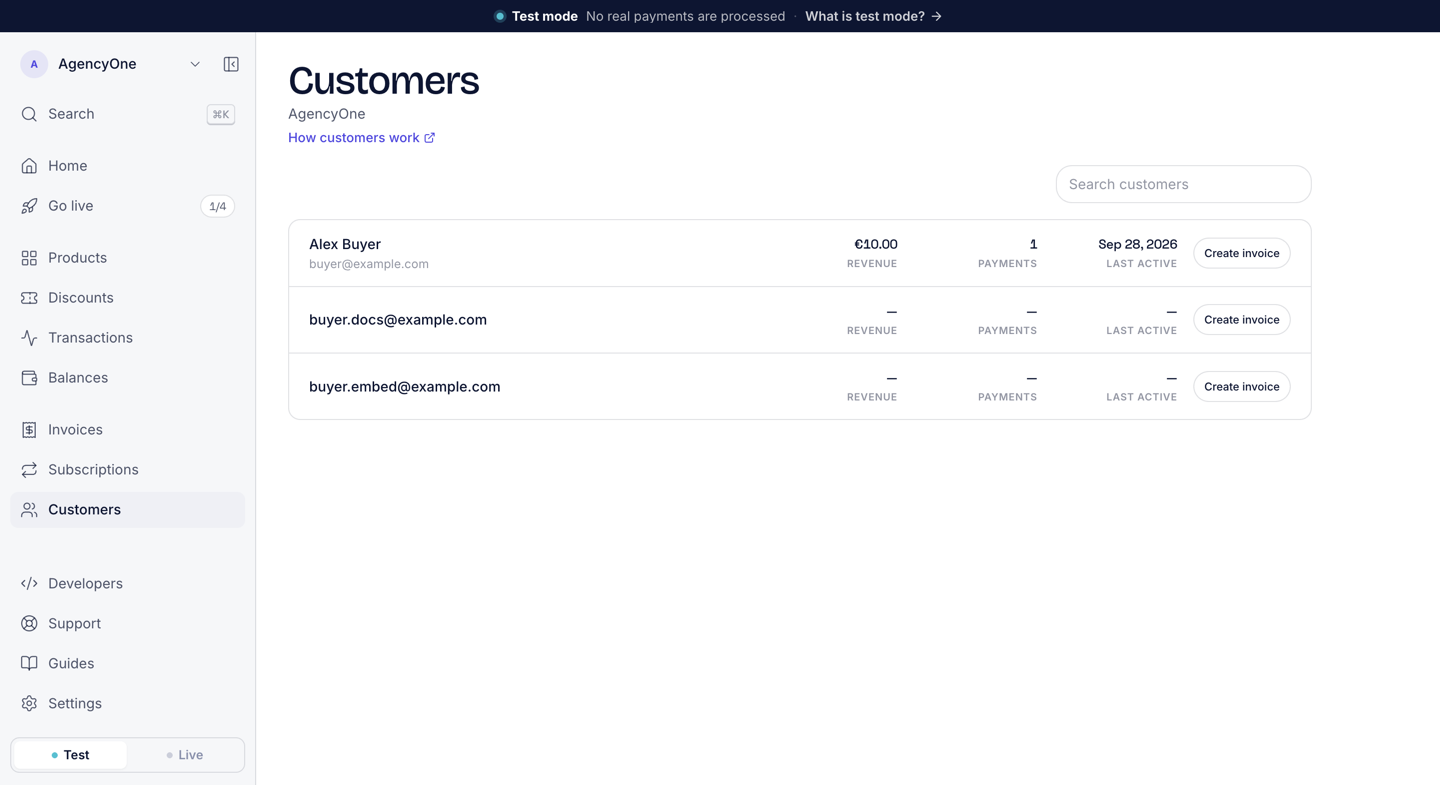Screen dimensions: 1440x785
Task: Click the Settings gear icon
Action: tap(29, 704)
